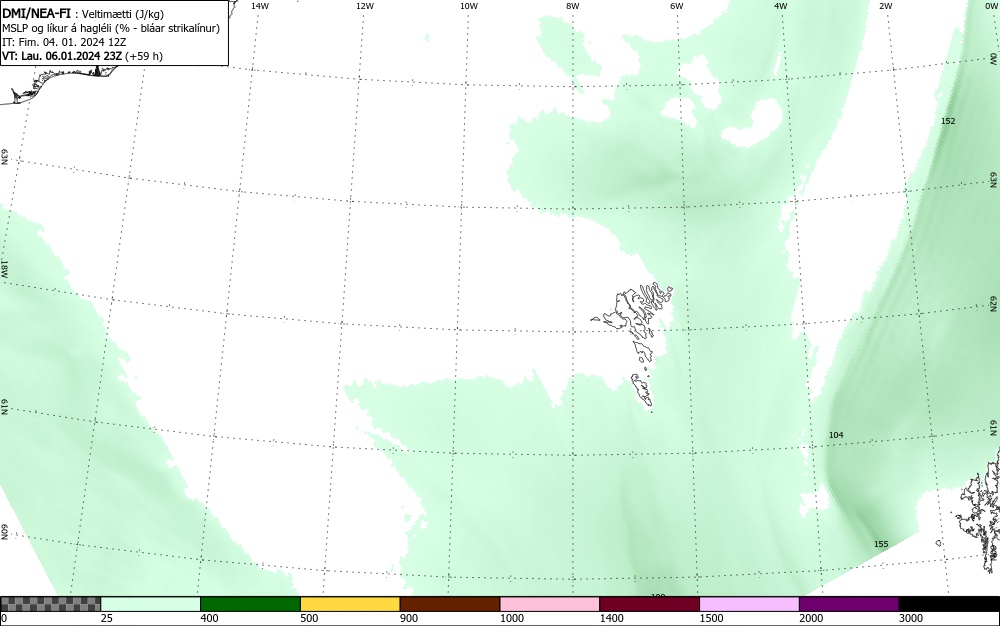The width and height of the screenshot is (1000, 626).
Task: Click the purple 2000–3000 legend swatch
Action: pyautogui.click(x=849, y=604)
